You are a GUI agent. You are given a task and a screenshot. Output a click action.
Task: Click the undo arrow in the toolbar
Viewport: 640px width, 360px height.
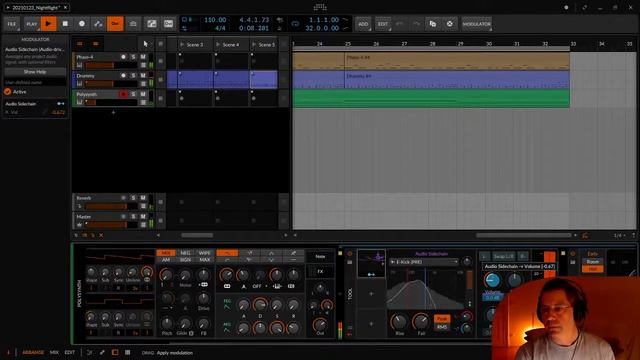(x=400, y=24)
